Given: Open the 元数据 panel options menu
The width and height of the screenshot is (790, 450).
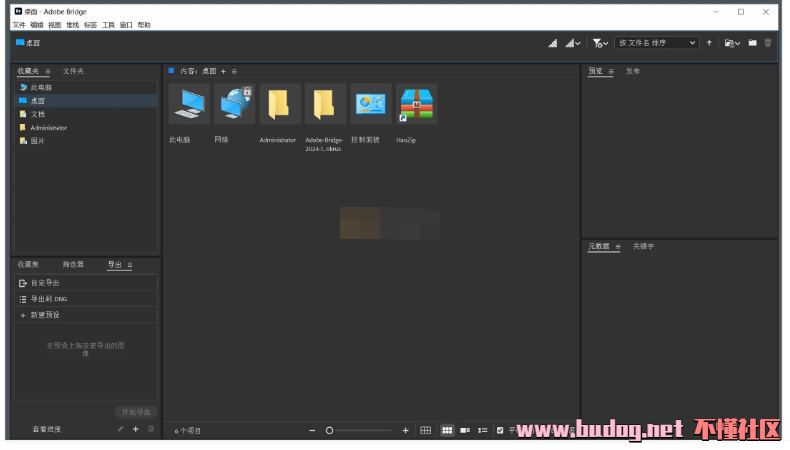Looking at the screenshot, I should pyautogui.click(x=618, y=247).
